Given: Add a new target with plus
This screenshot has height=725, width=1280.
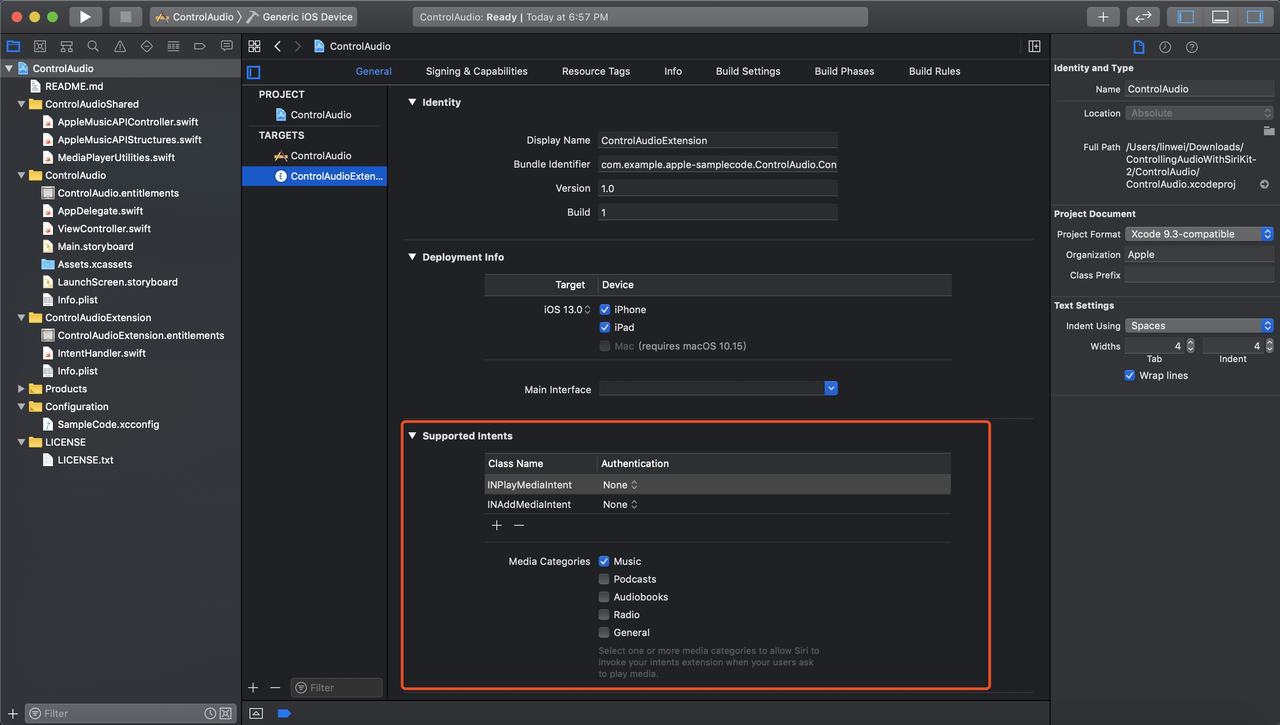Looking at the screenshot, I should click(x=253, y=688).
